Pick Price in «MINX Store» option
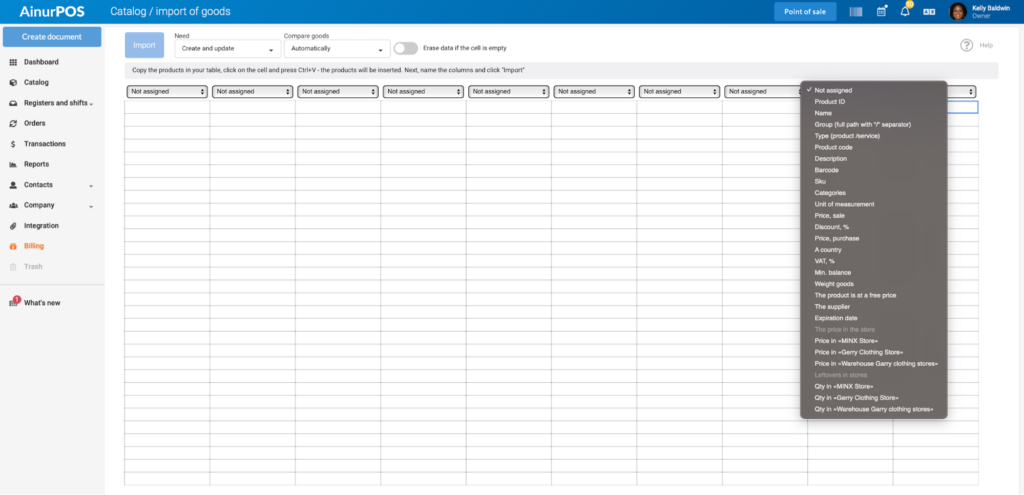 pyautogui.click(x=874, y=341)
